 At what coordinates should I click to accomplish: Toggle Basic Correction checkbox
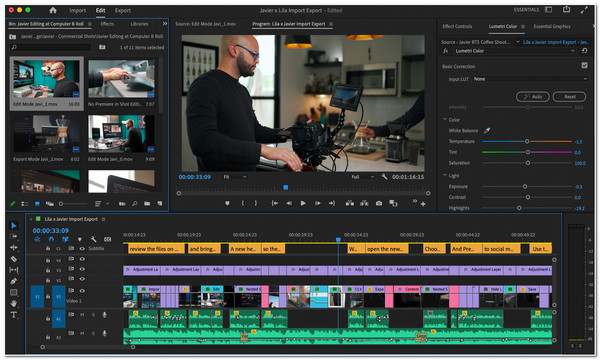point(584,65)
